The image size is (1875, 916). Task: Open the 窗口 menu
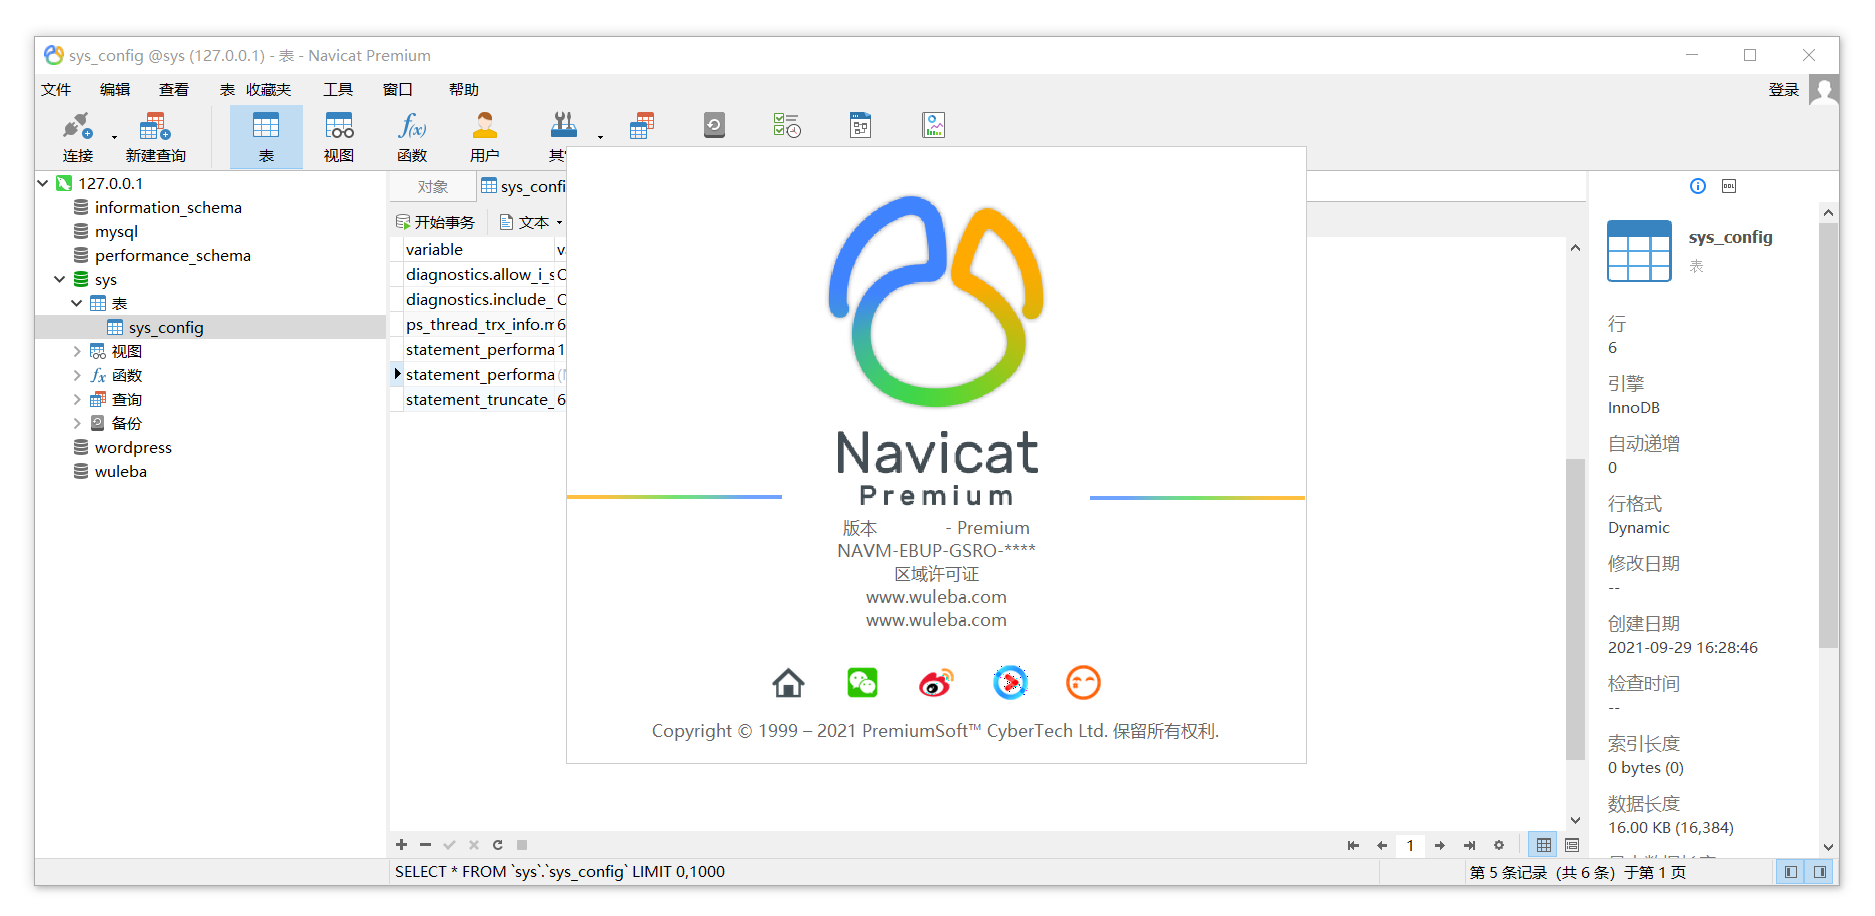click(x=398, y=89)
